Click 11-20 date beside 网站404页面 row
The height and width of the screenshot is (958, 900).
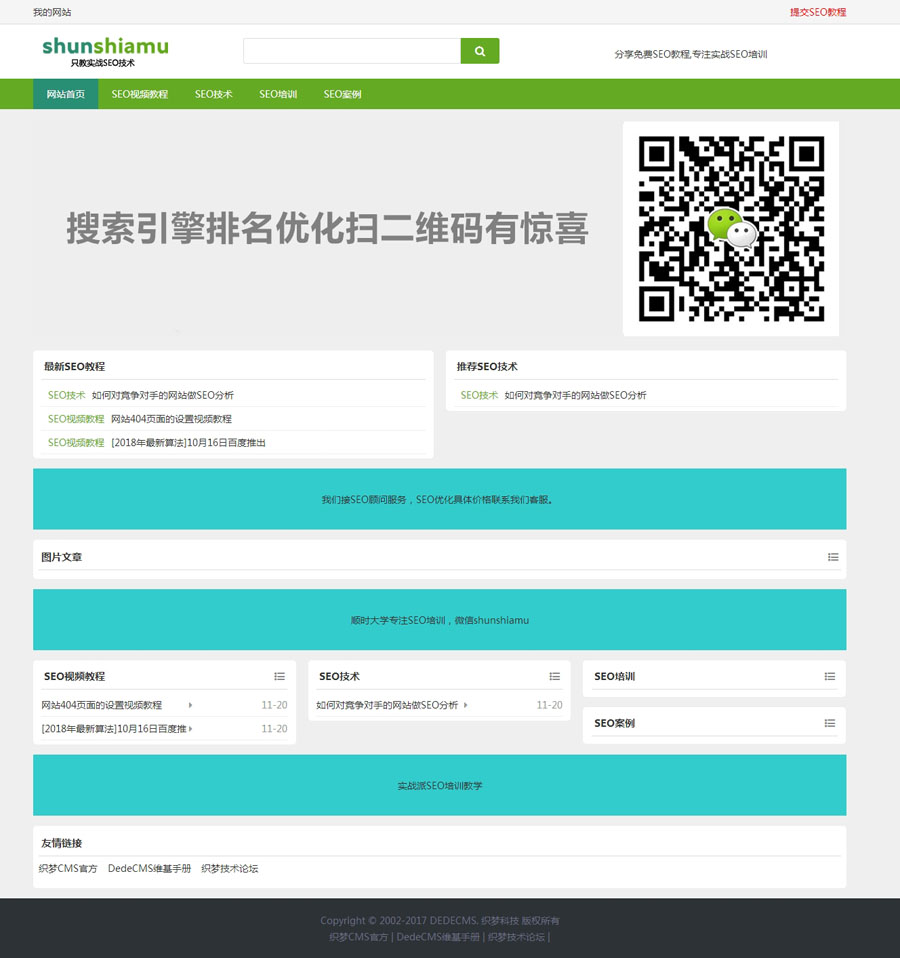274,705
